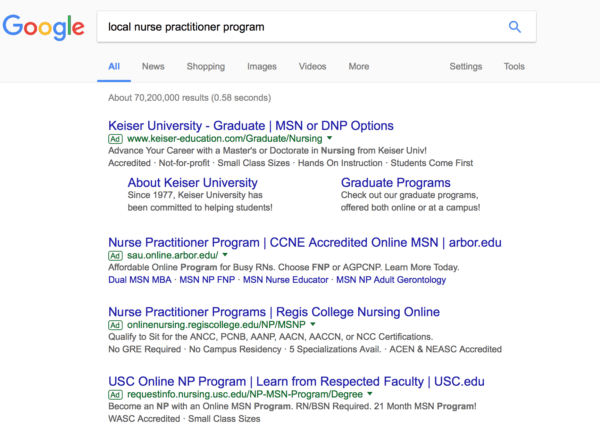The width and height of the screenshot is (600, 426).
Task: Switch to the News tab
Action: [153, 67]
